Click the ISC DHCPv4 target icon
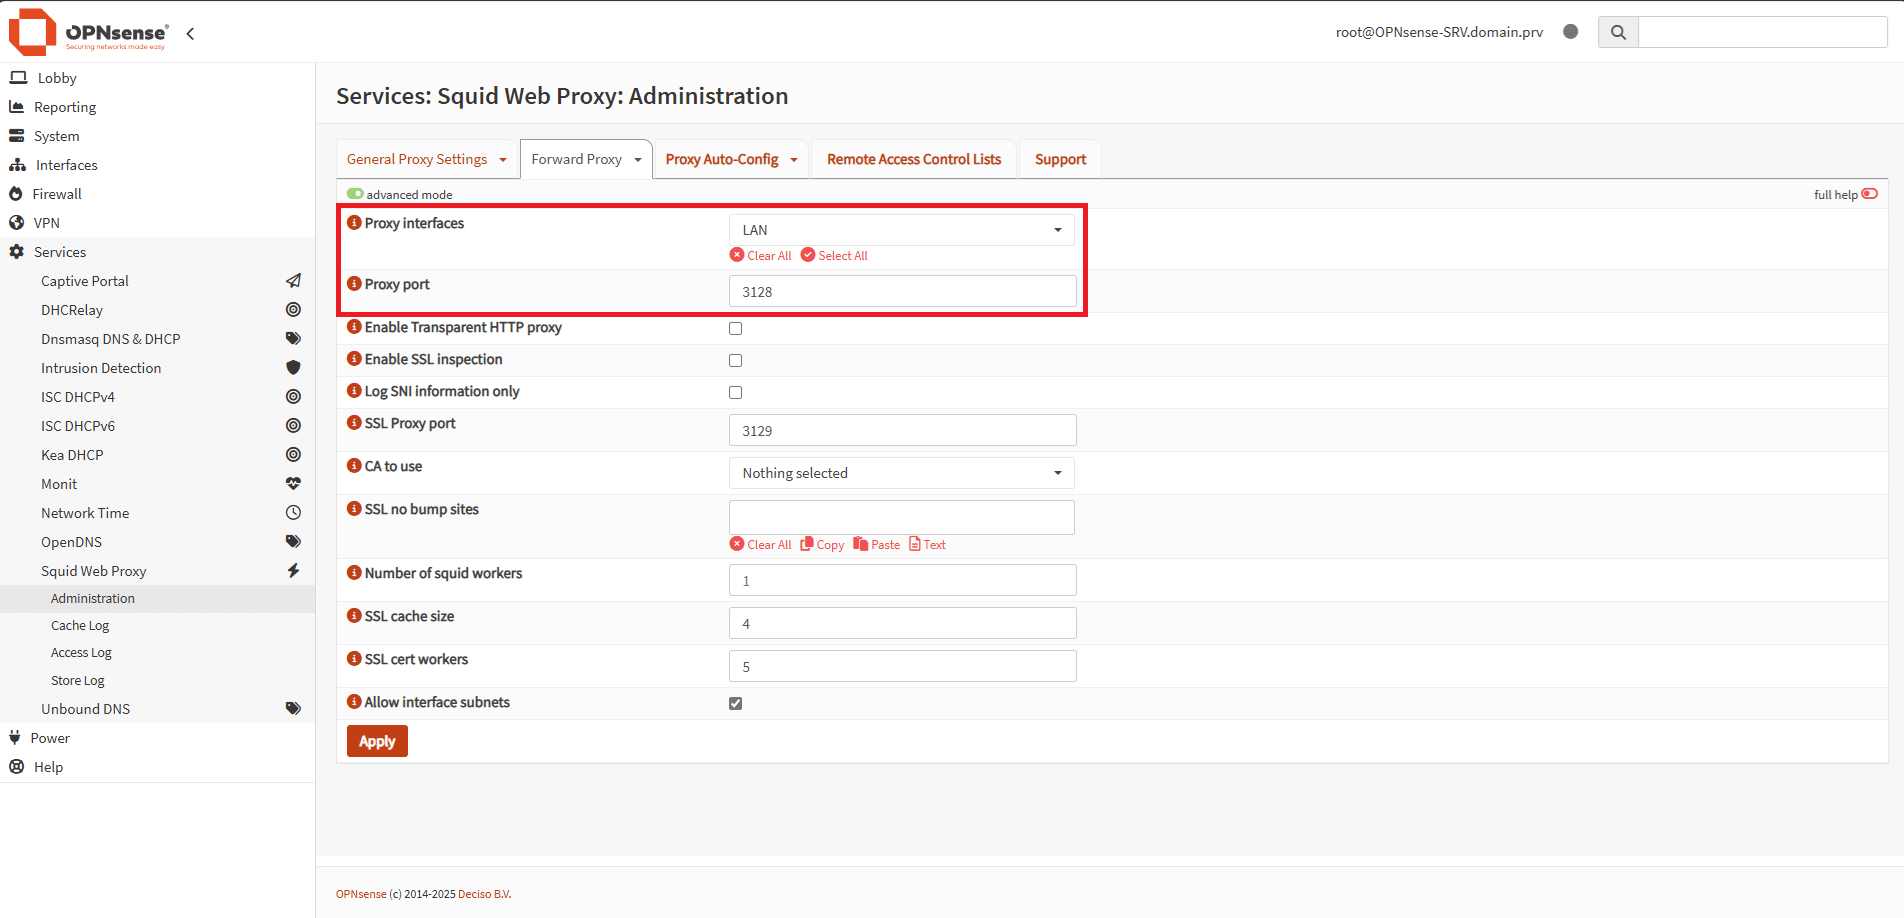This screenshot has width=1904, height=918. point(293,397)
